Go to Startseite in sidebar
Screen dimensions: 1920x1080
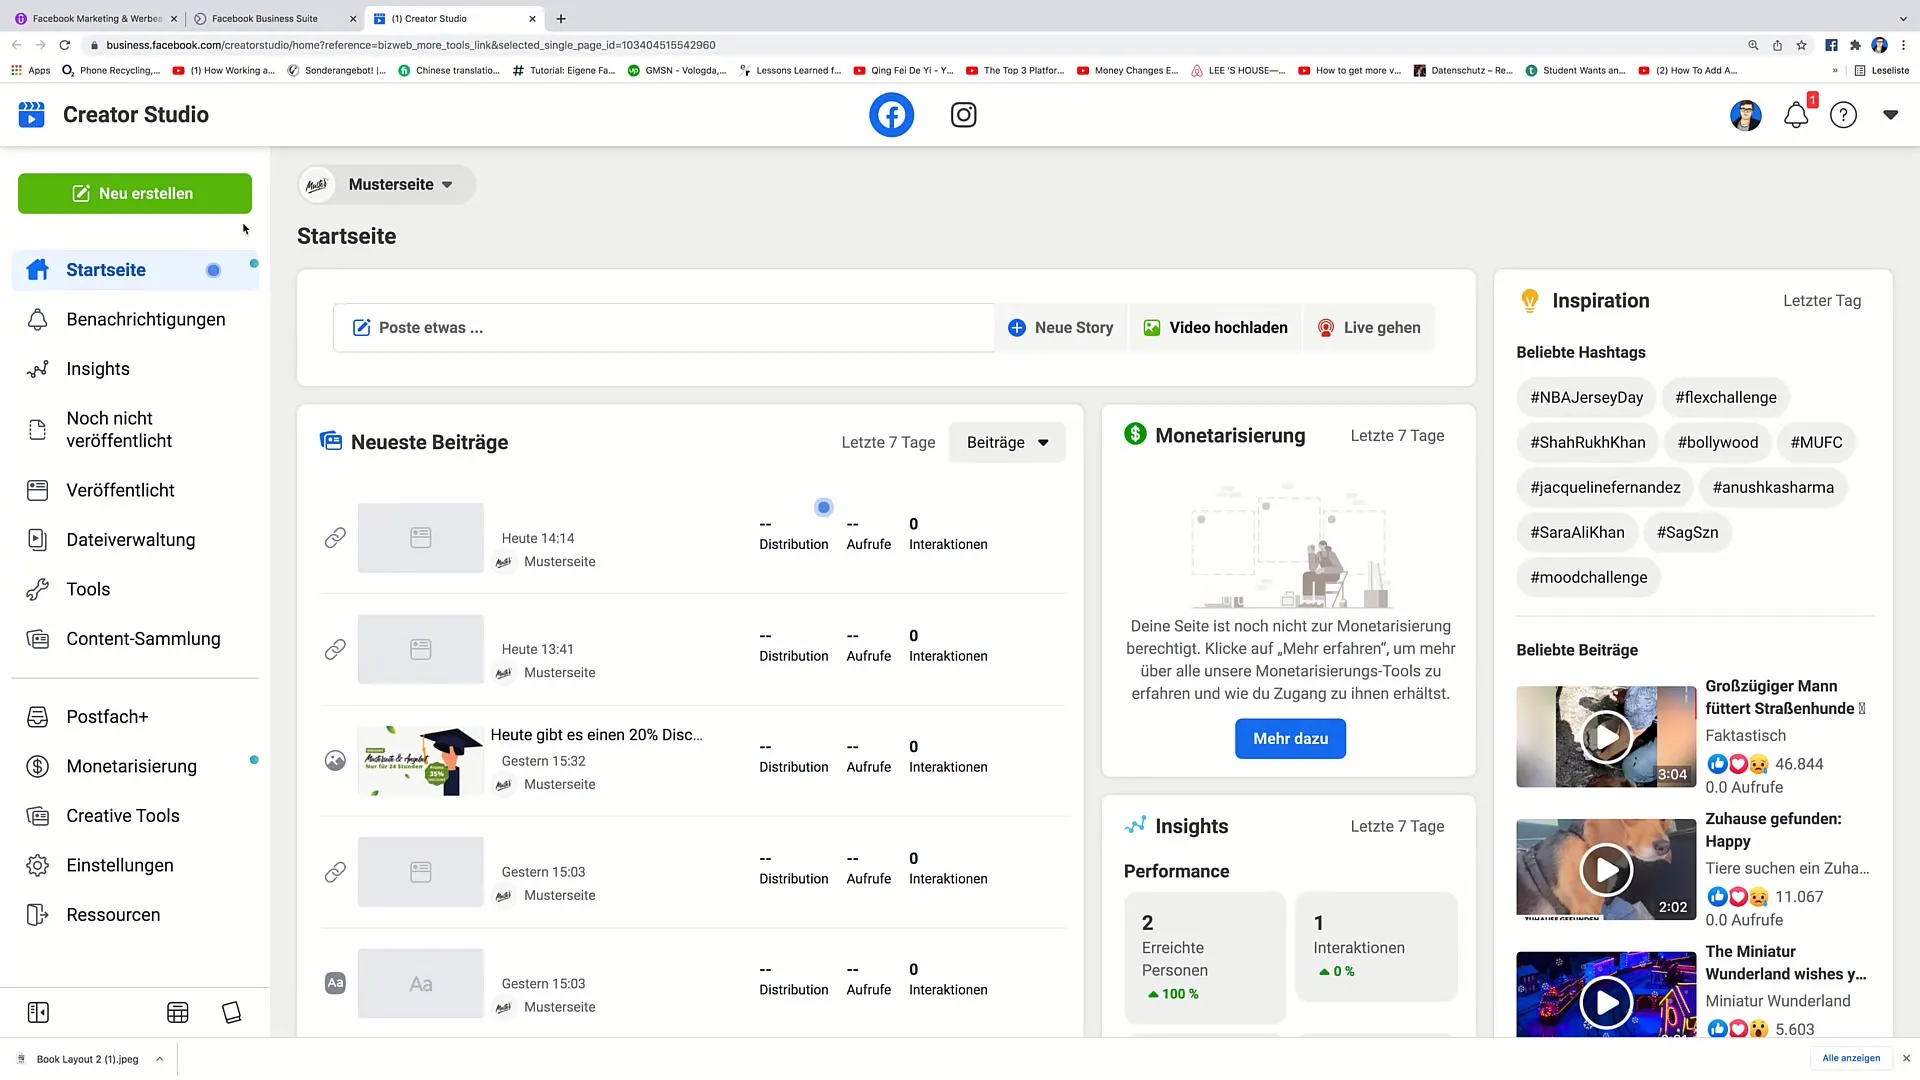[x=135, y=270]
